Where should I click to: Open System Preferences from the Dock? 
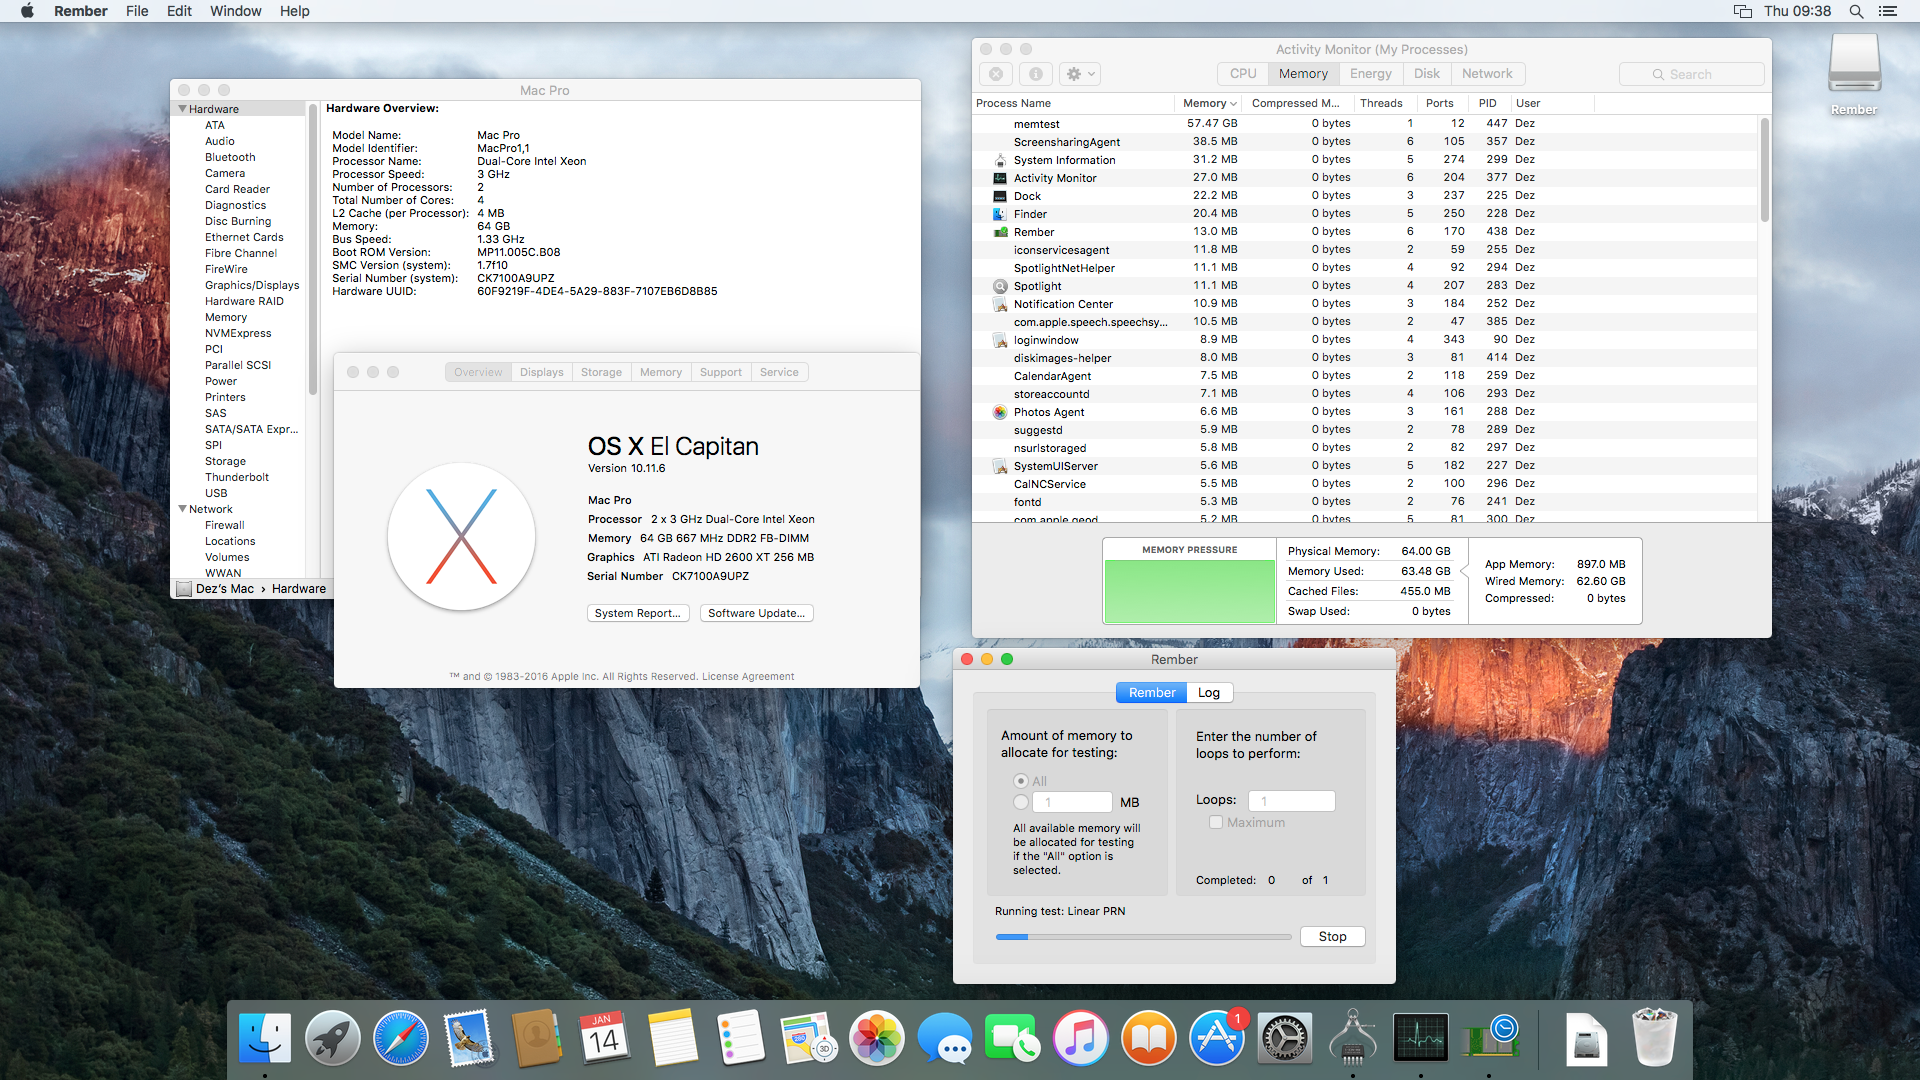coord(1284,1038)
